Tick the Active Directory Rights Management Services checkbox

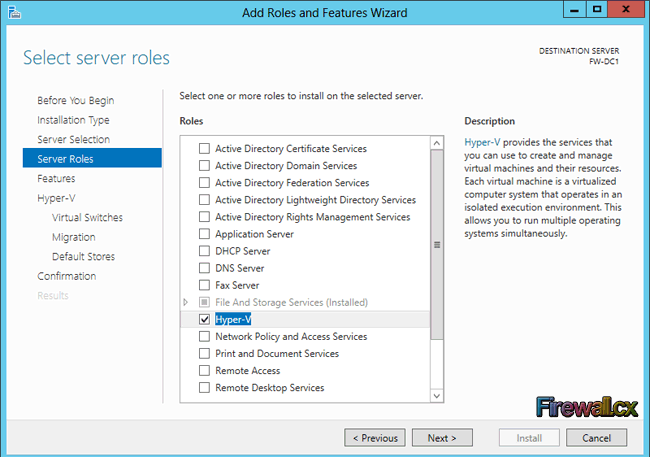(x=204, y=216)
